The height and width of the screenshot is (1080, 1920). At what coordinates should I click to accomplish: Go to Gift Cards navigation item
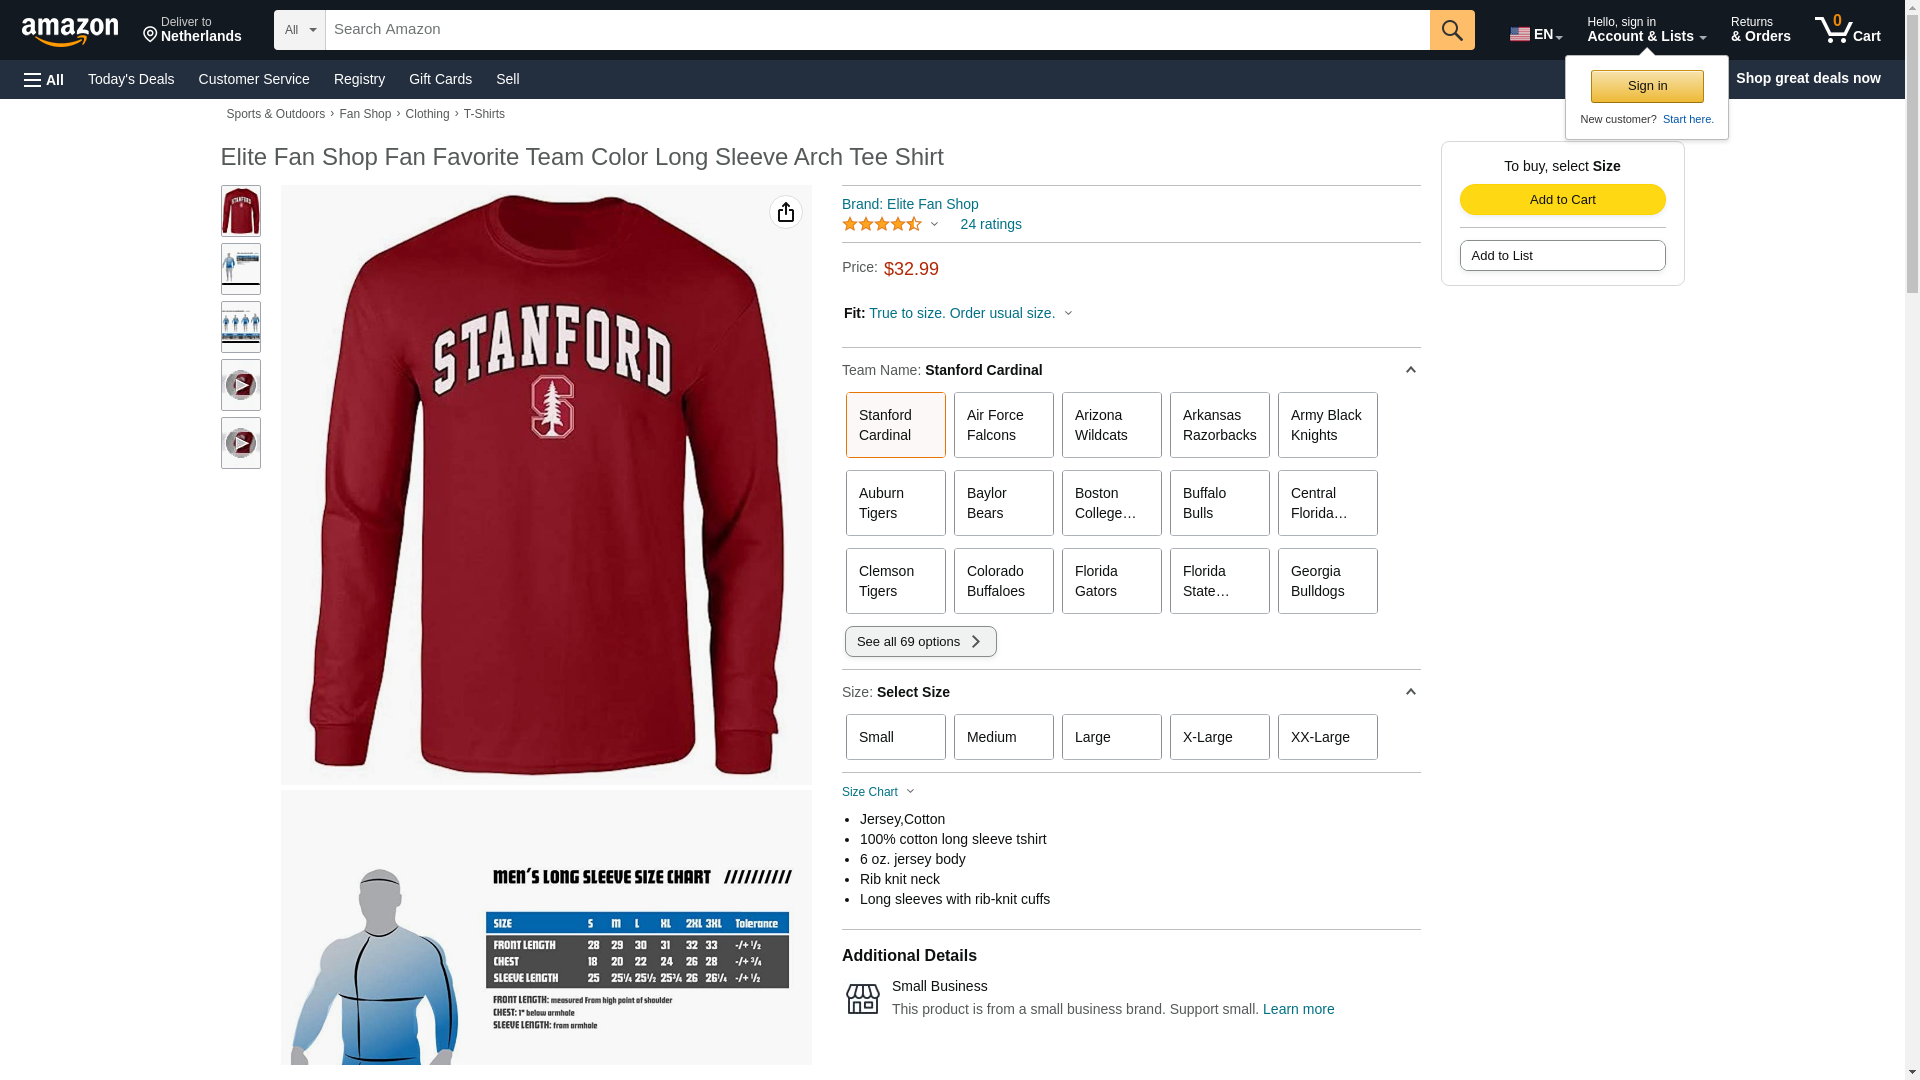click(x=440, y=79)
